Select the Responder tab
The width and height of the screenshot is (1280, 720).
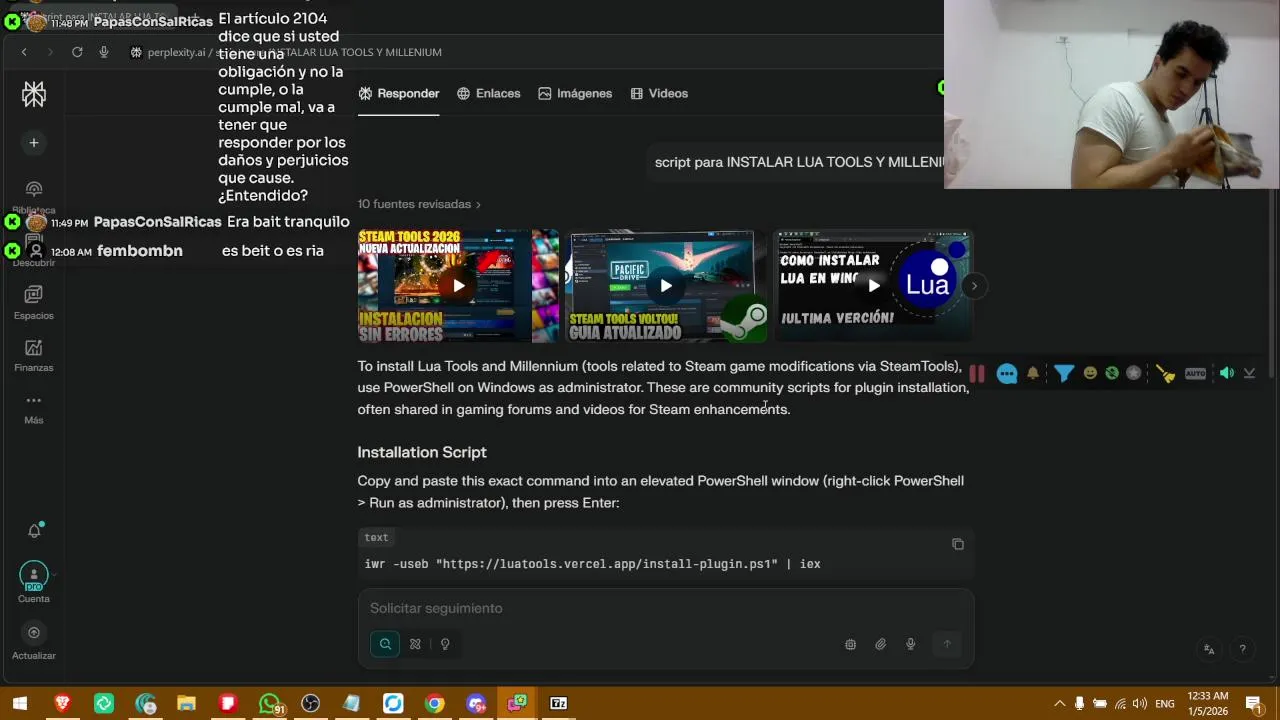(398, 93)
